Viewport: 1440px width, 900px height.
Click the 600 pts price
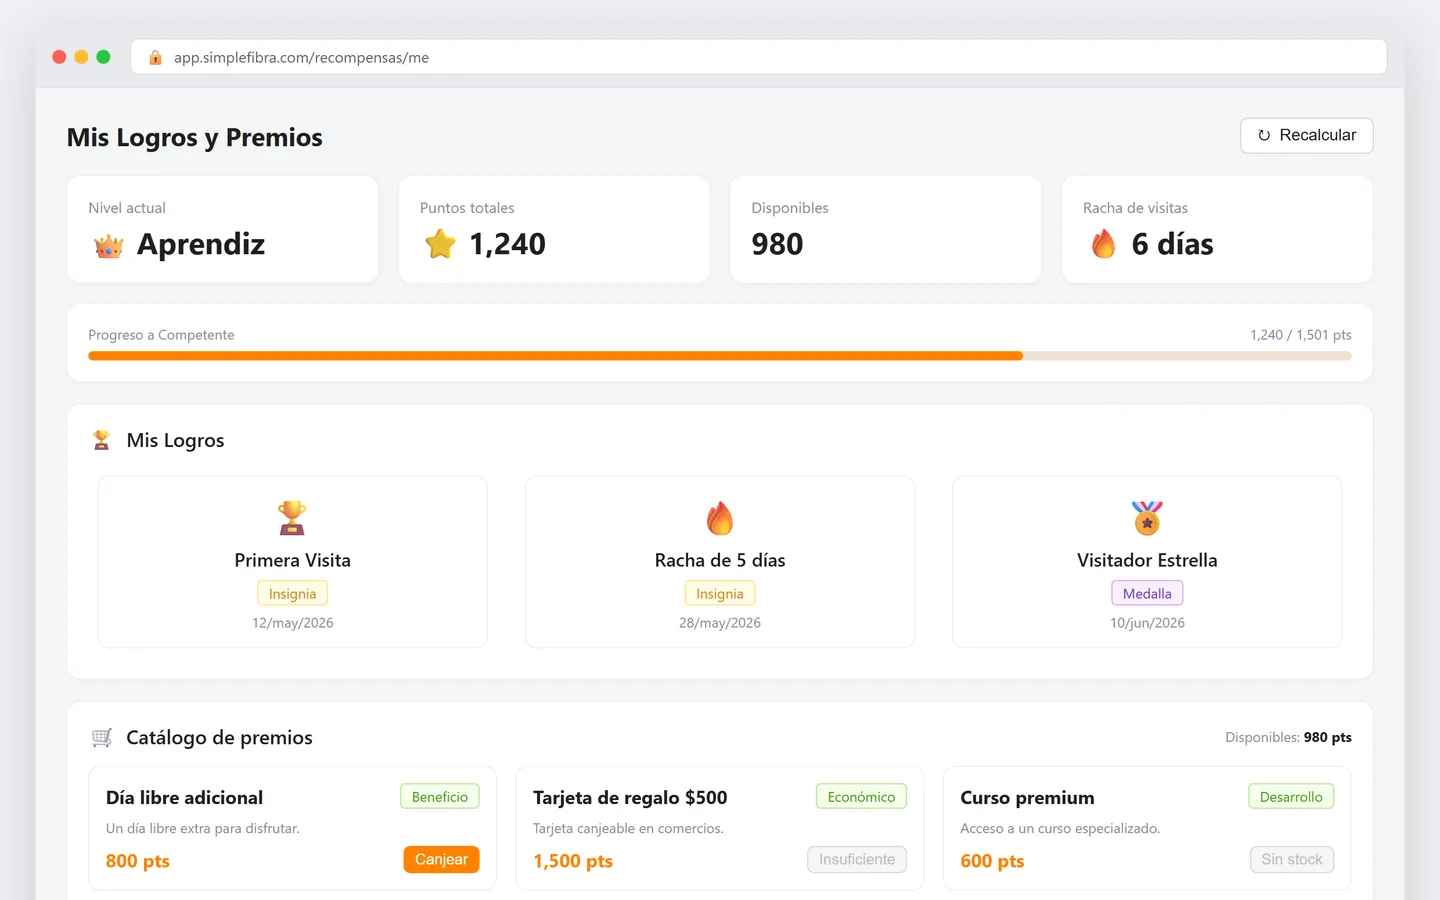coord(992,861)
